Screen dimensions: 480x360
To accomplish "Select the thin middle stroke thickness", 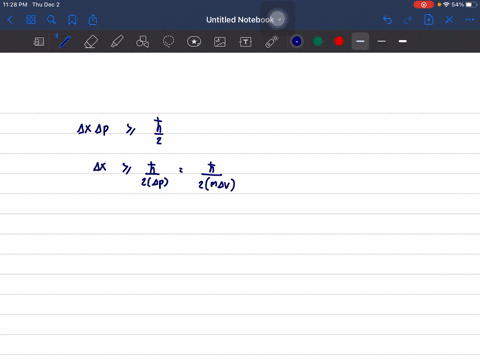I will [382, 41].
